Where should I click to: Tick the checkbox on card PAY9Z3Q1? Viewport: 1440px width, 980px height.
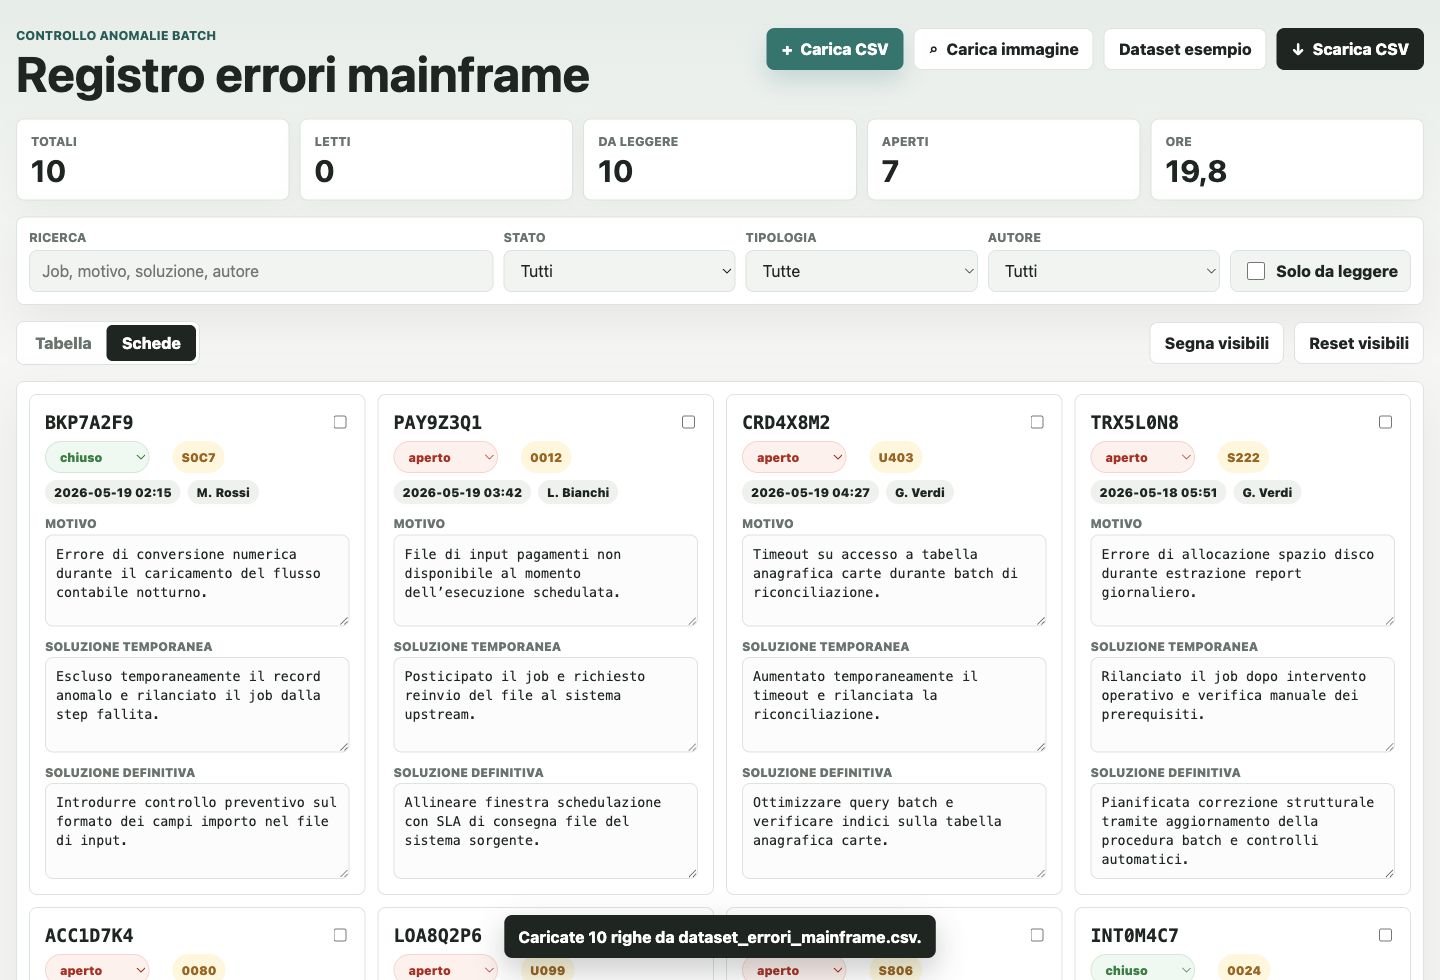(x=688, y=422)
